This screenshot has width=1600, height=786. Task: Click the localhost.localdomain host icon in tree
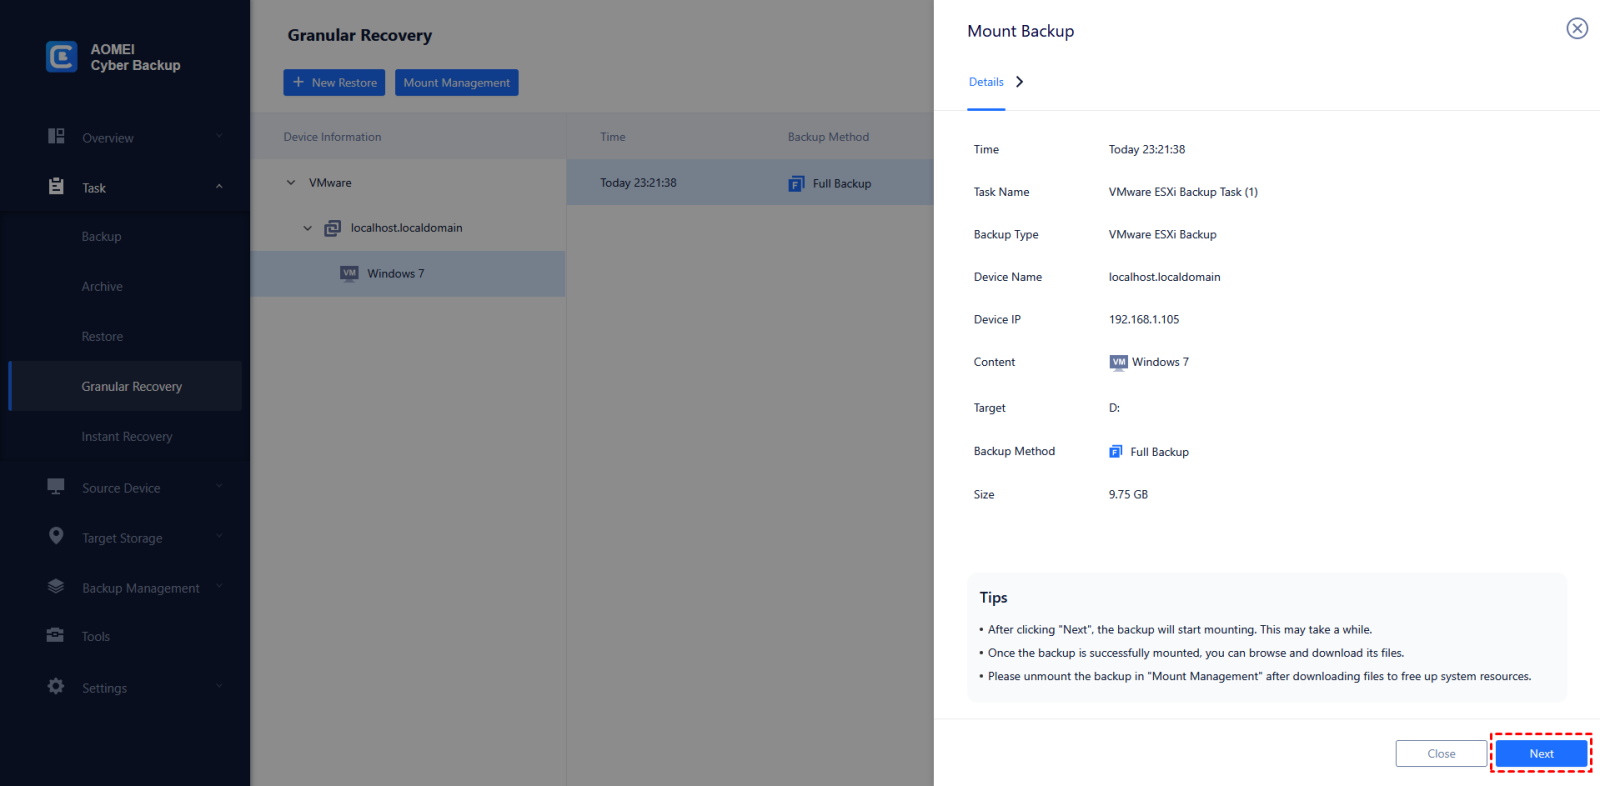tap(333, 228)
